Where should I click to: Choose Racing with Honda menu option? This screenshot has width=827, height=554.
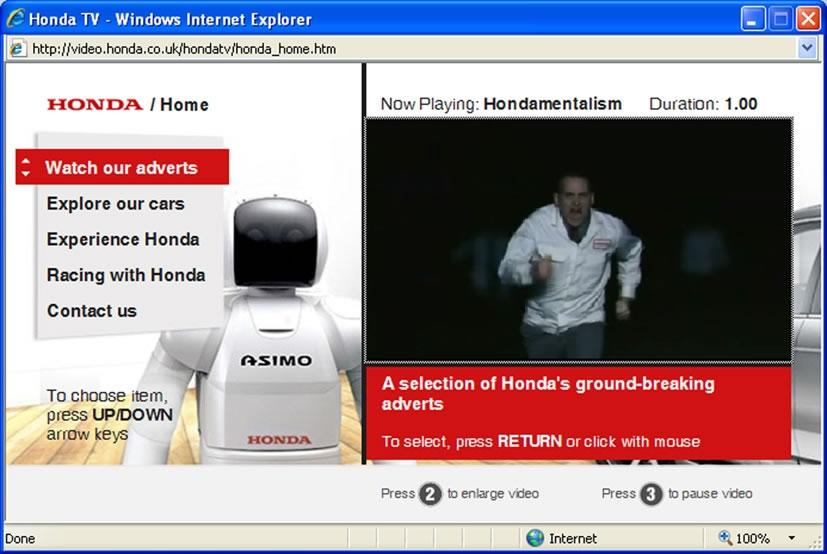click(x=126, y=275)
